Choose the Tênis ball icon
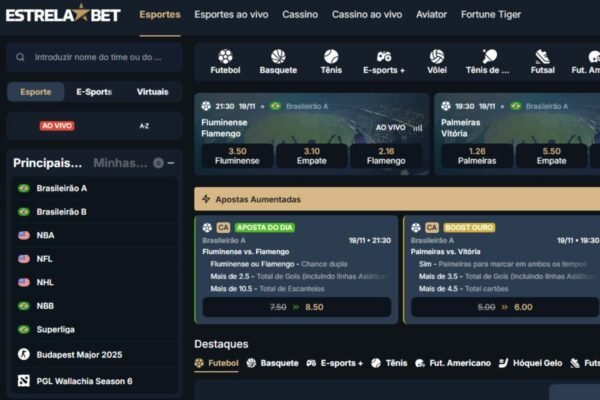This screenshot has width=600, height=400. coord(331,57)
